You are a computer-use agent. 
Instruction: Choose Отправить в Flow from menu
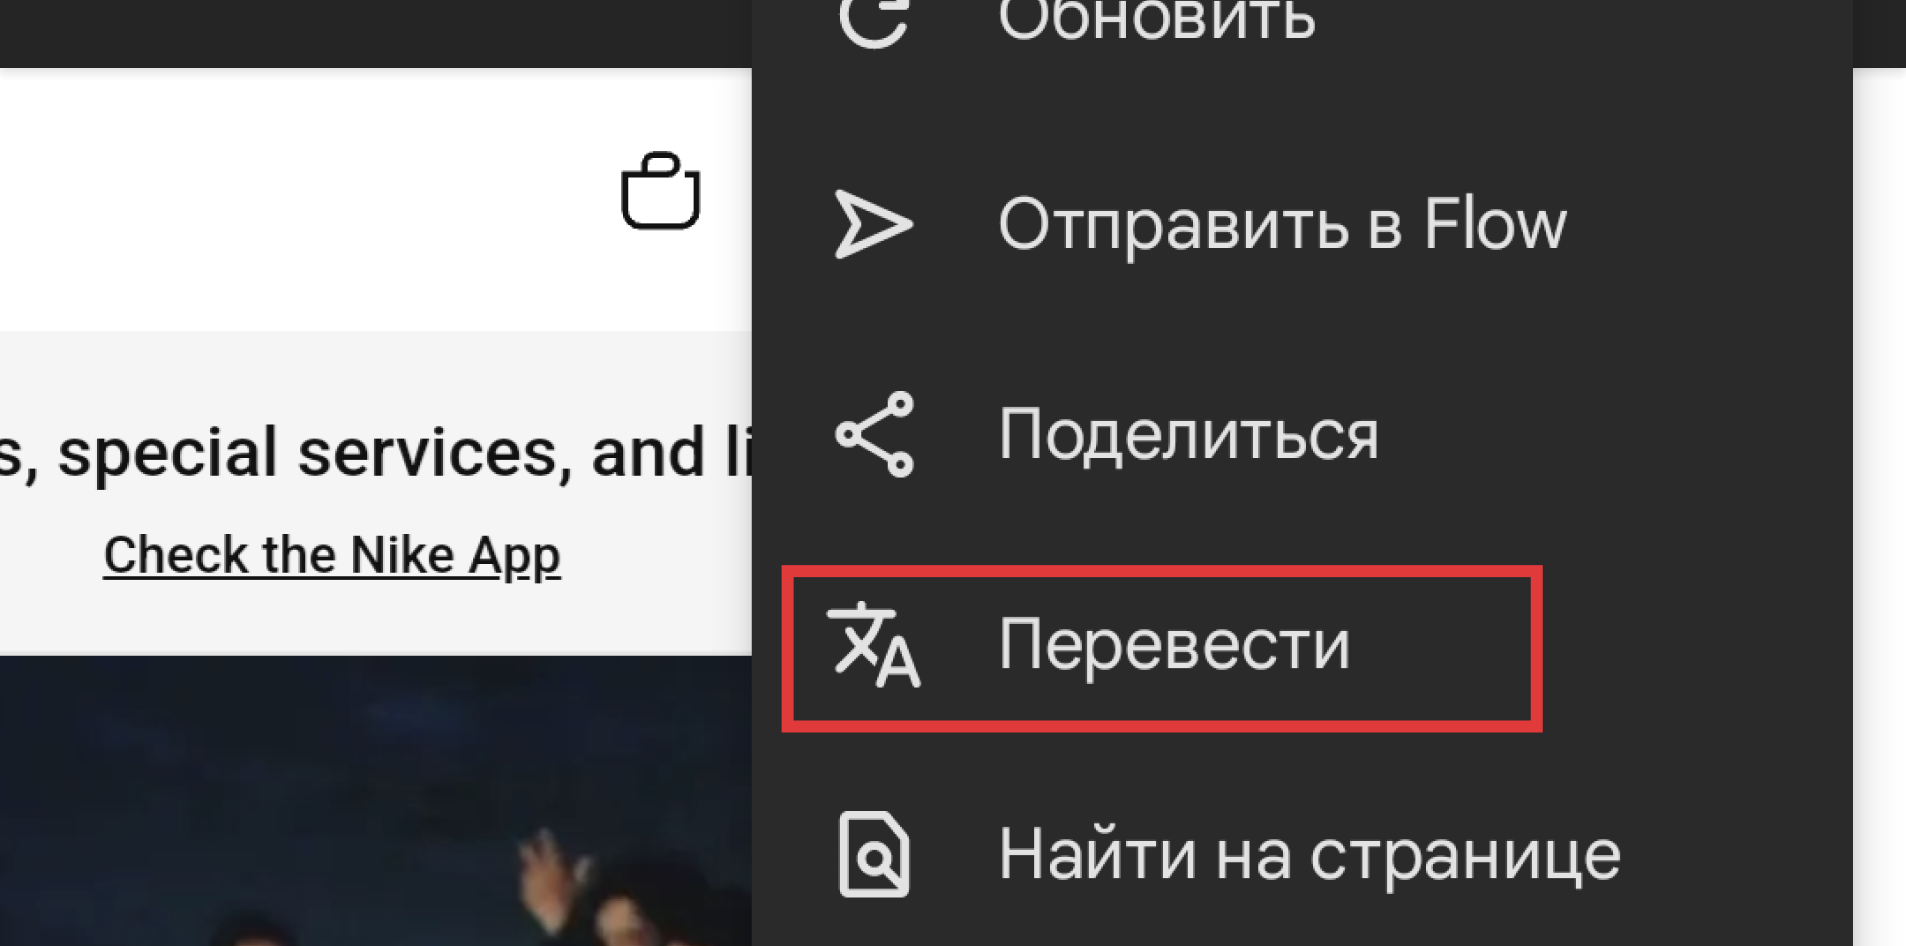[x=1282, y=224]
